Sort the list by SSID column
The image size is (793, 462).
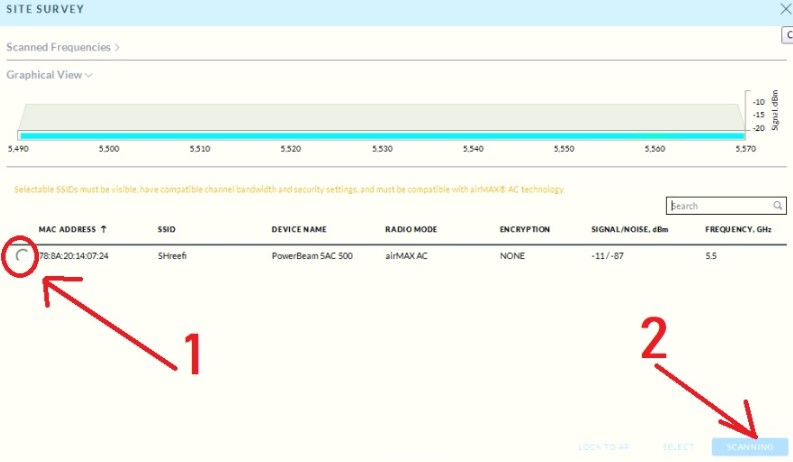pos(167,230)
